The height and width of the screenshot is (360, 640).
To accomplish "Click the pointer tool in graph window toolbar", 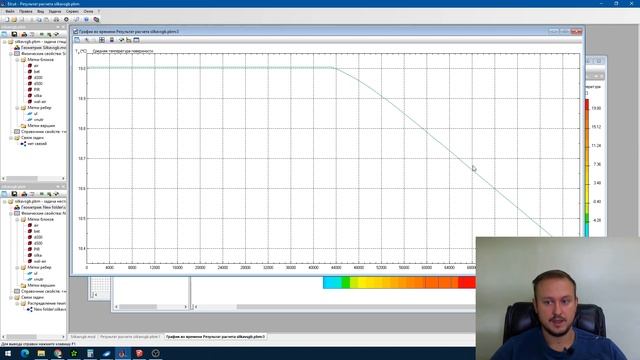I will pos(87,40).
